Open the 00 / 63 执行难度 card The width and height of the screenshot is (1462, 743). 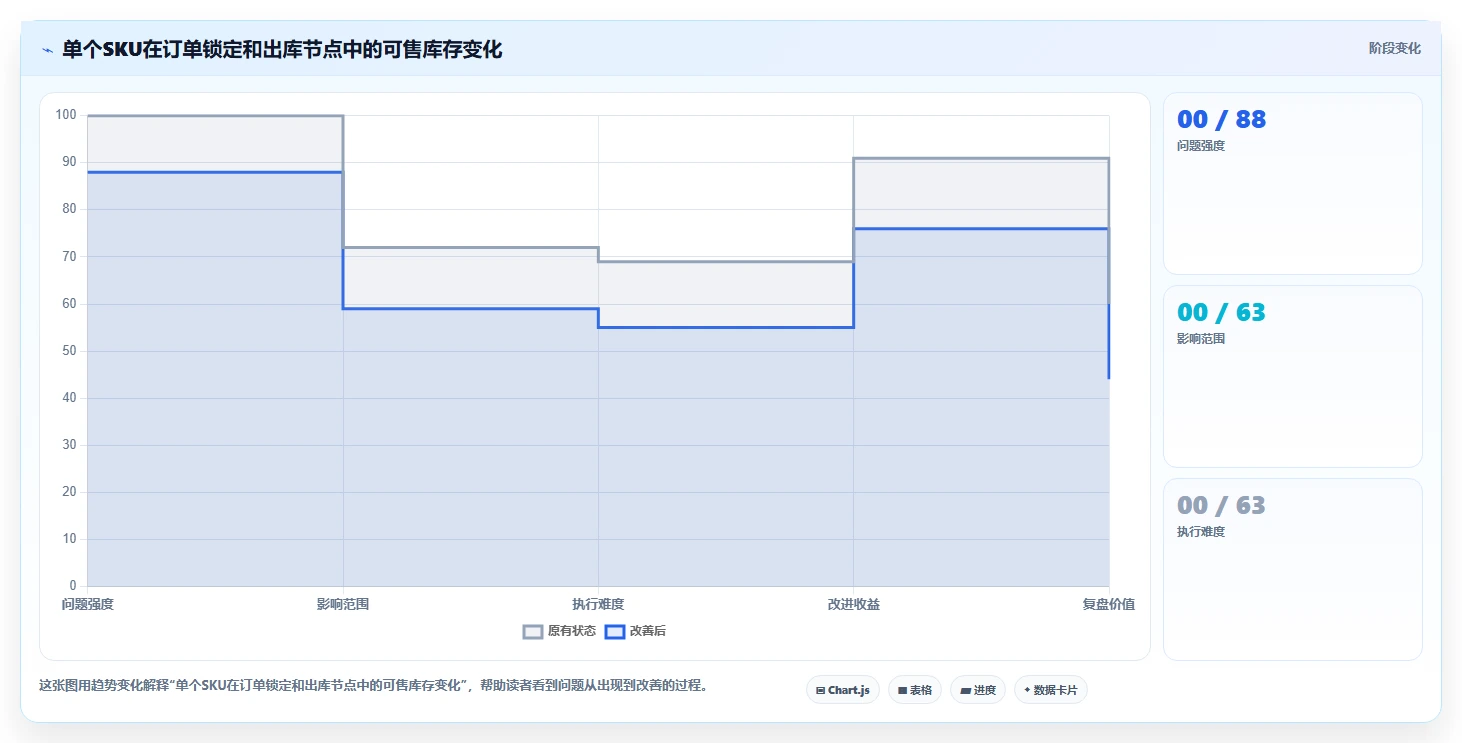coord(1292,570)
